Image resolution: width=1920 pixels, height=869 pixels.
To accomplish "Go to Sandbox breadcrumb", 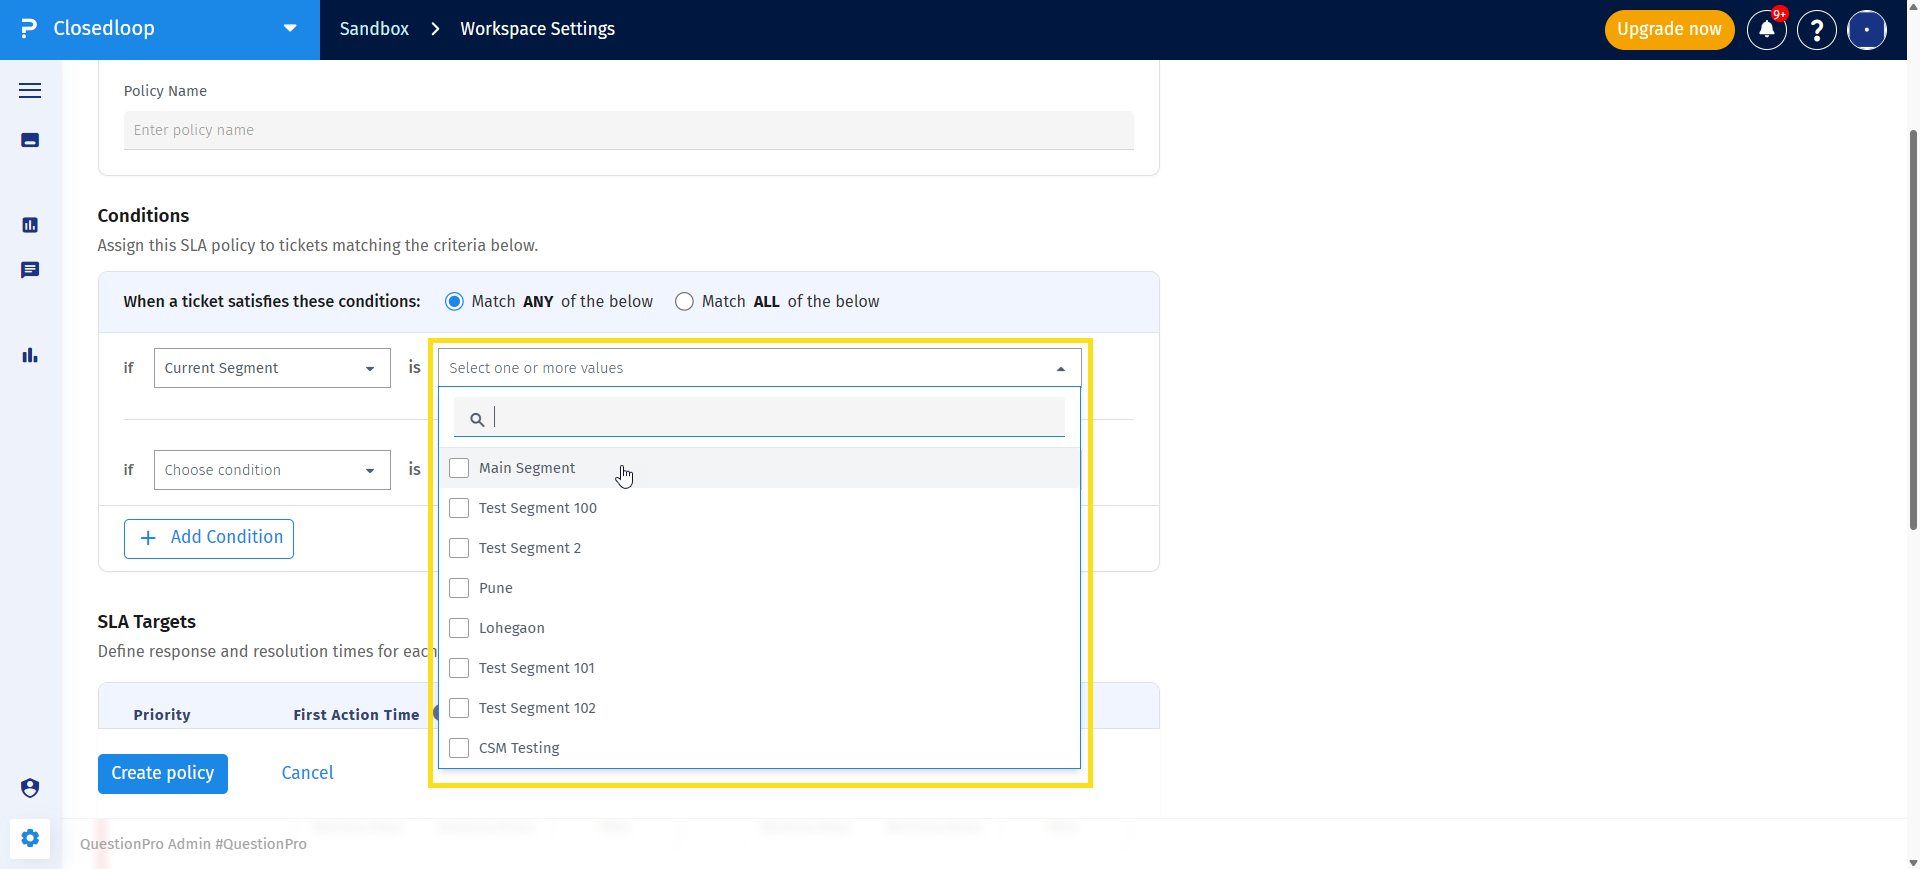I will (374, 29).
